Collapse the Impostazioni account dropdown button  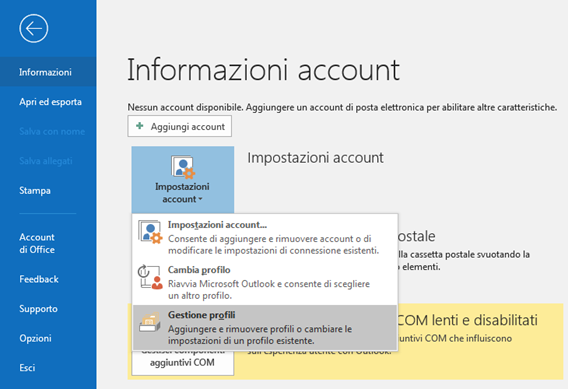tap(183, 180)
